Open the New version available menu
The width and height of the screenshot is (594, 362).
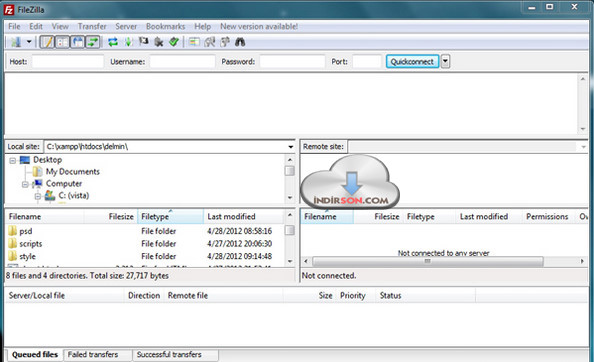pyautogui.click(x=259, y=27)
